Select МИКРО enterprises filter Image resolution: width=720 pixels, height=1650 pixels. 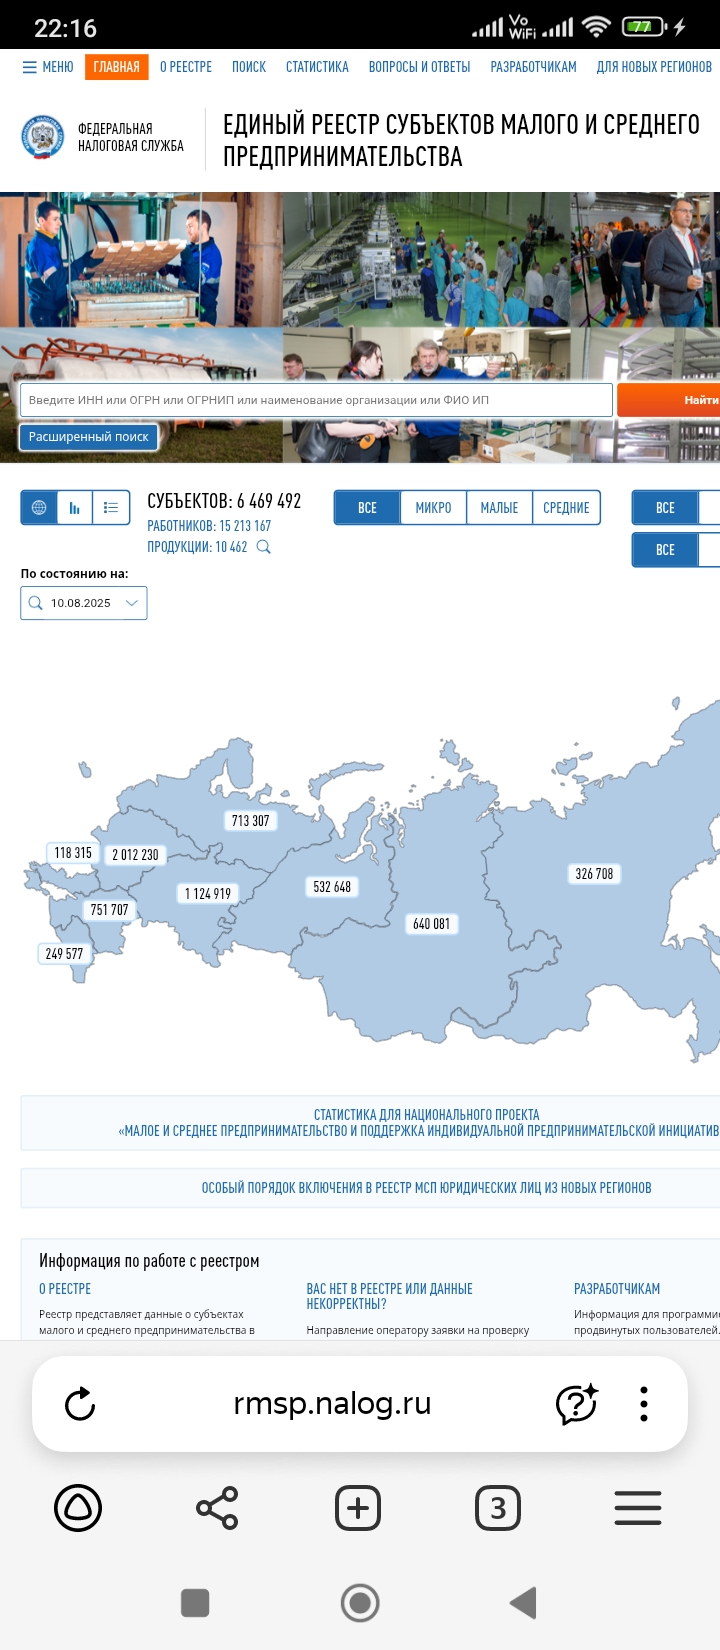point(433,508)
